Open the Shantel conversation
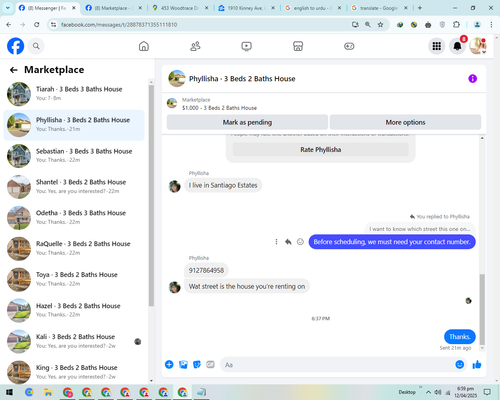 click(x=74, y=187)
